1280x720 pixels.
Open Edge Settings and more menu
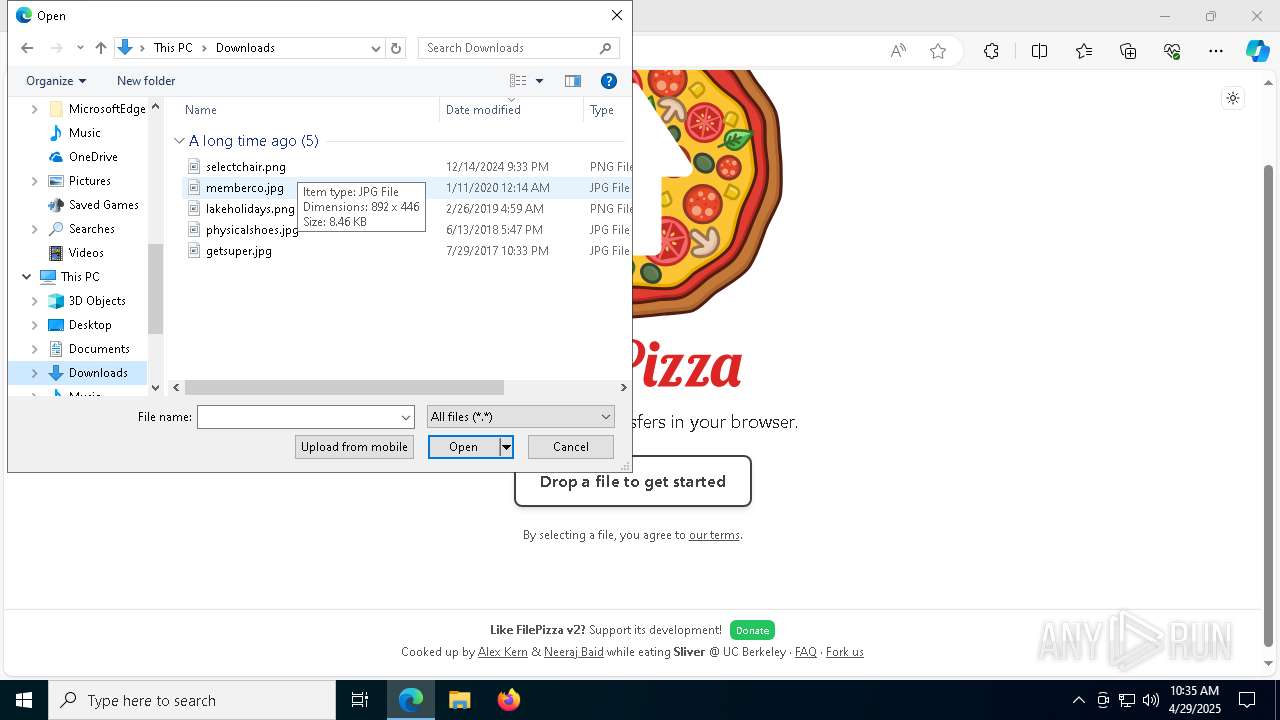coord(1216,51)
